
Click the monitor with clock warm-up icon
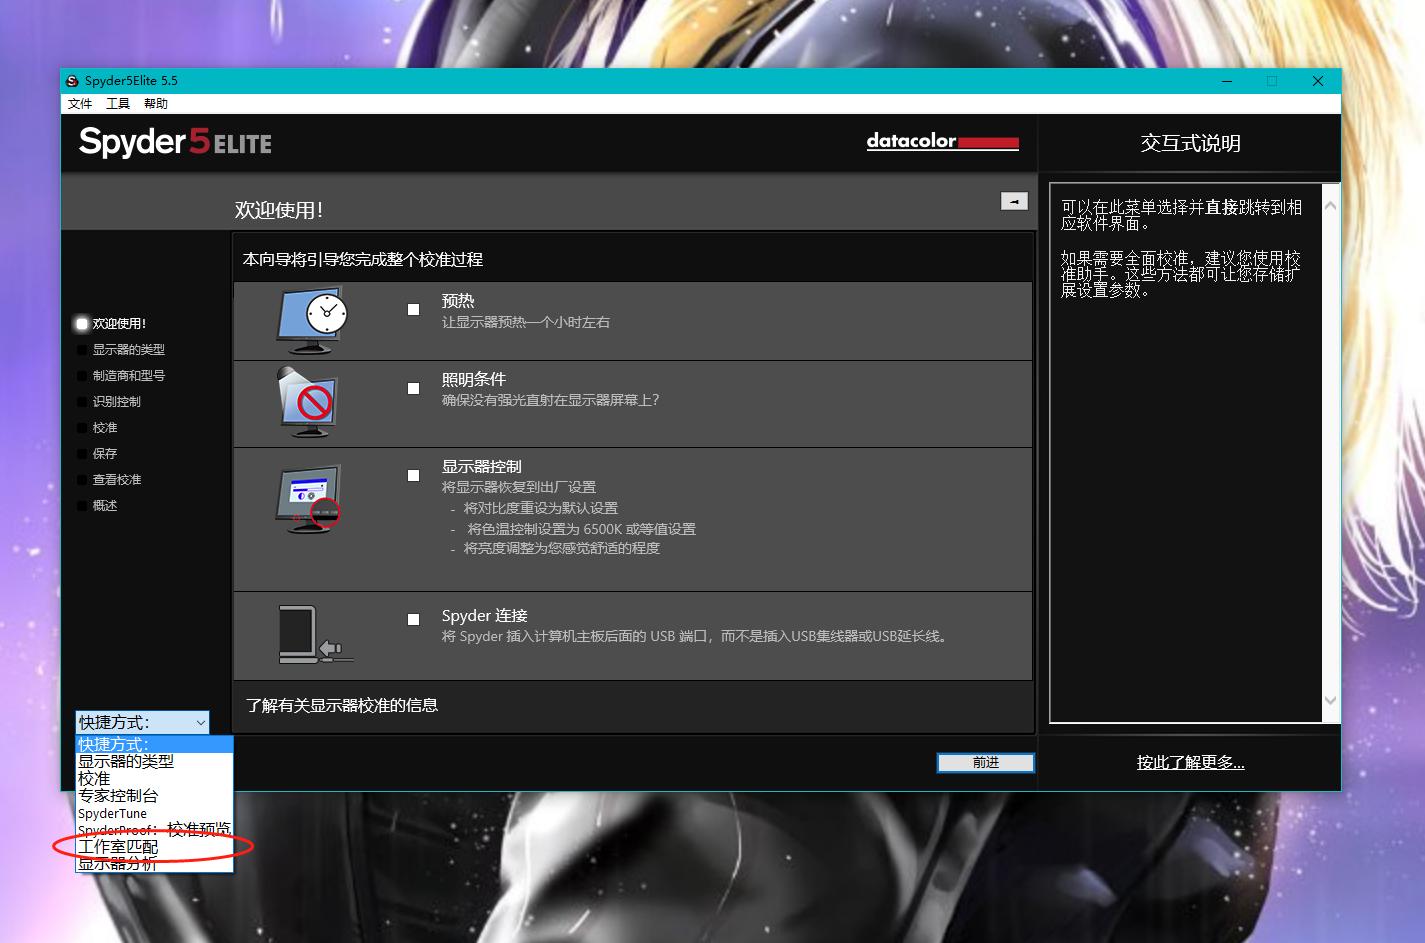[311, 320]
